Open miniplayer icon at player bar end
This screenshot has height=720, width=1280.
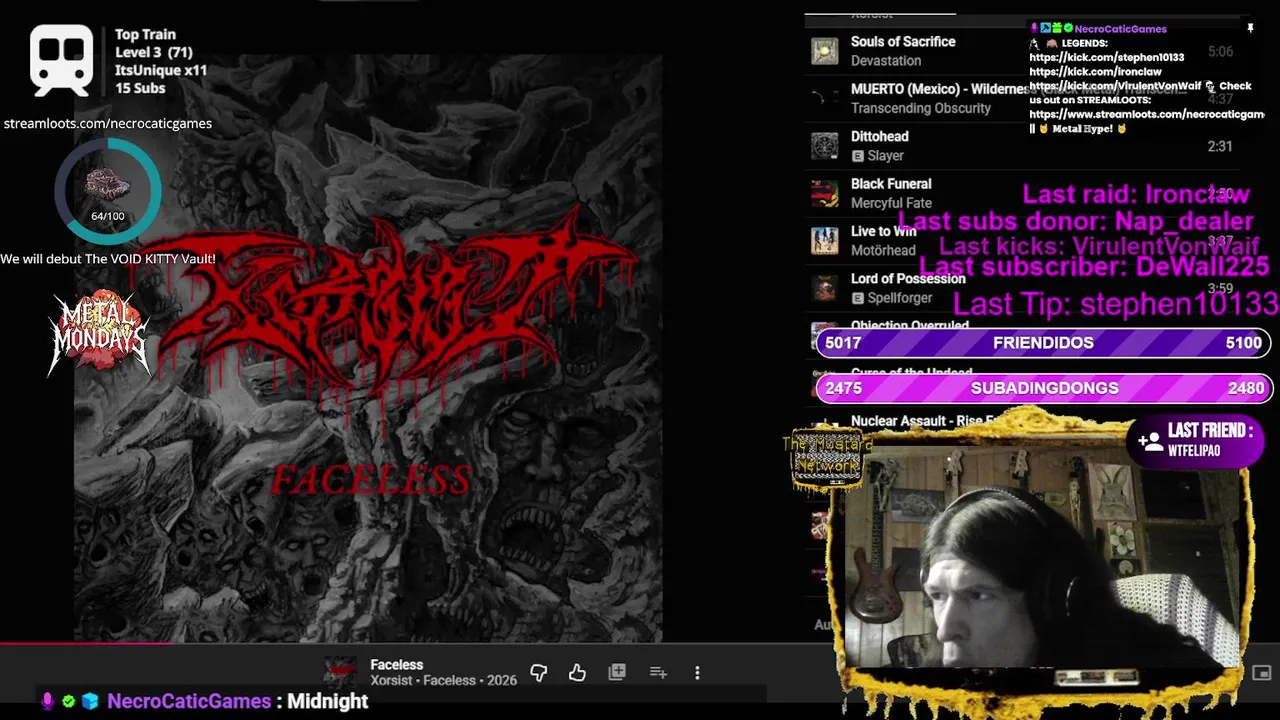click(x=1262, y=673)
